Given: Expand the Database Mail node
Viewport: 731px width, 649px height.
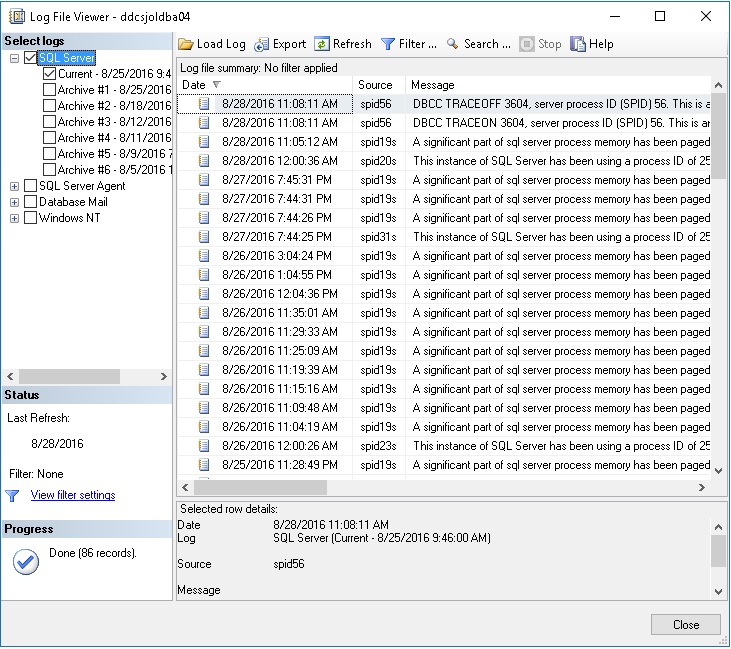Looking at the screenshot, I should pos(14,202).
